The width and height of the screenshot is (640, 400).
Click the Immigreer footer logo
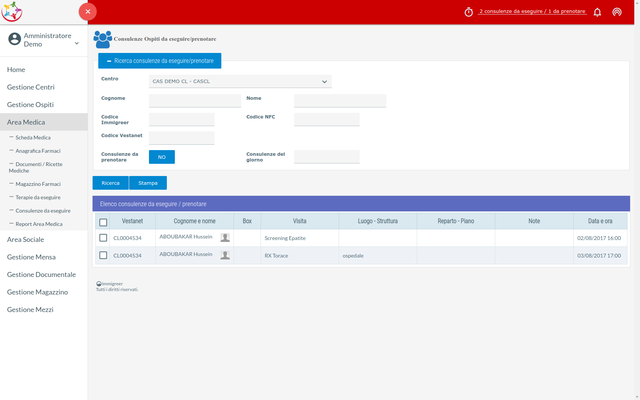(109, 283)
